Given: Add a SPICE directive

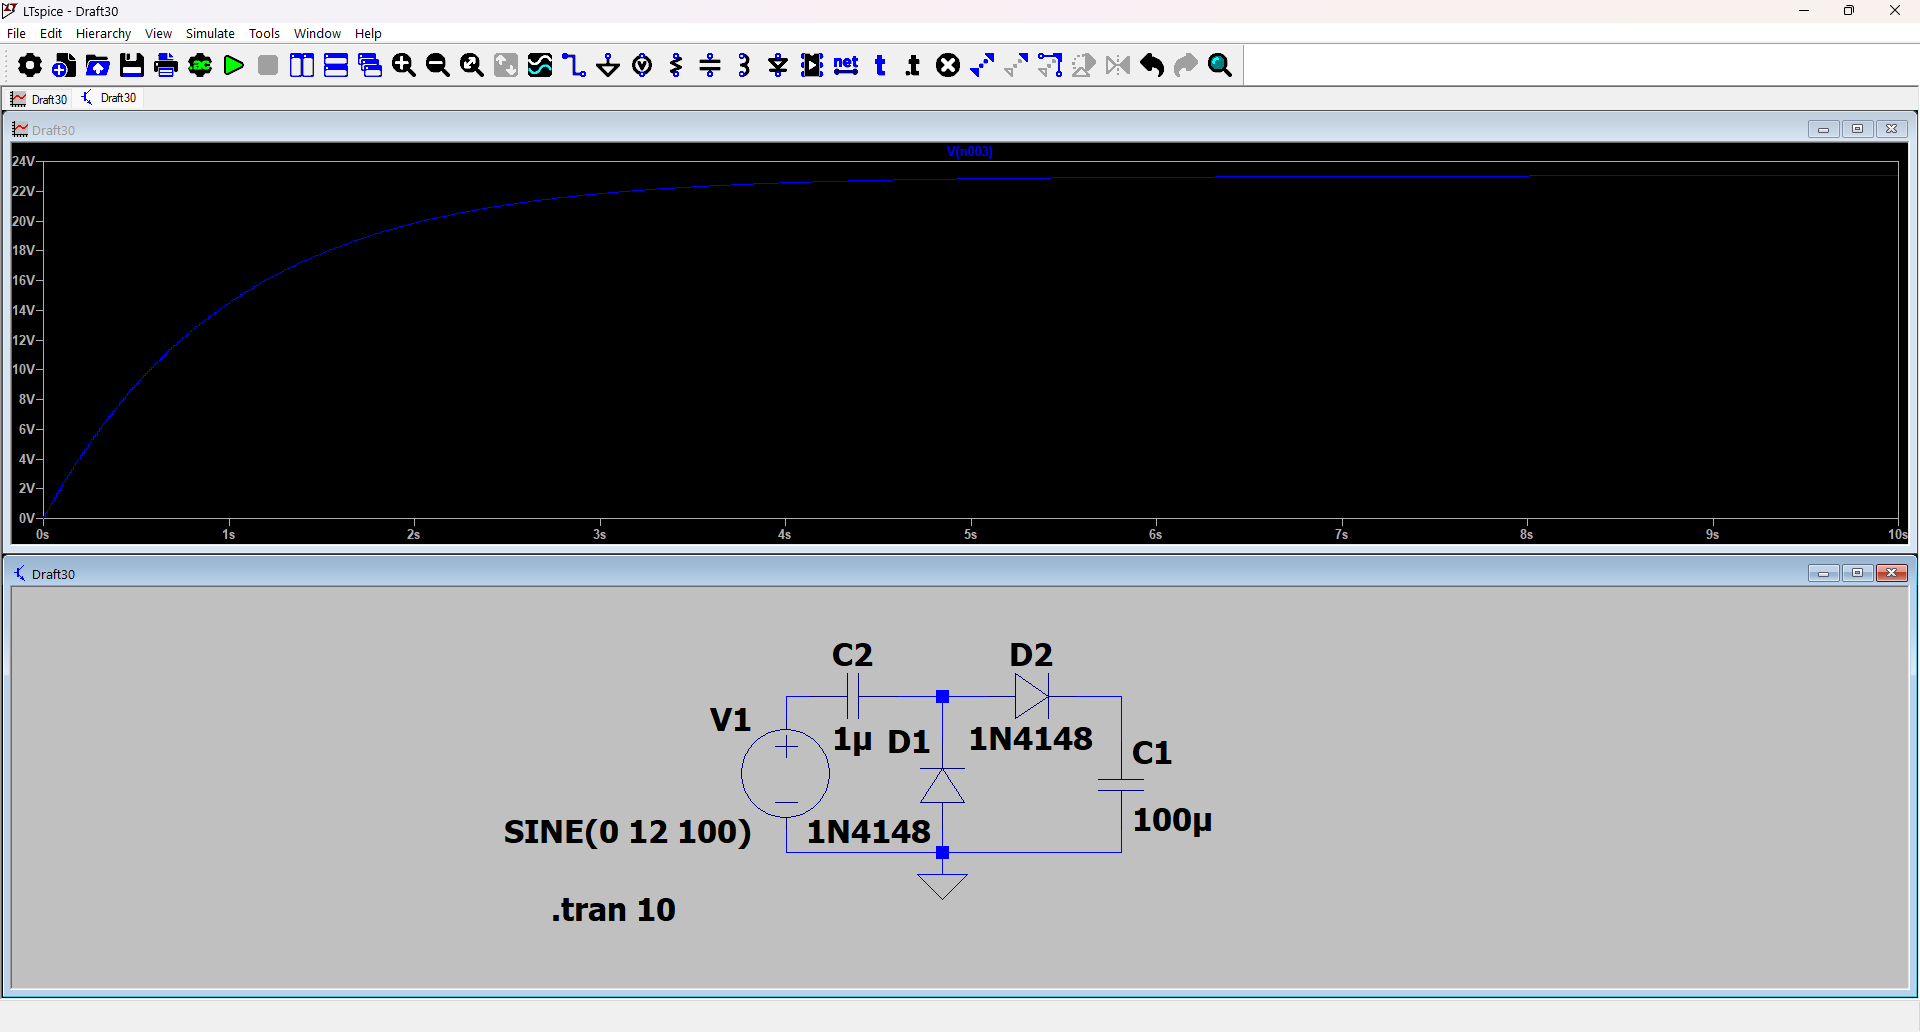Looking at the screenshot, I should [x=914, y=66].
